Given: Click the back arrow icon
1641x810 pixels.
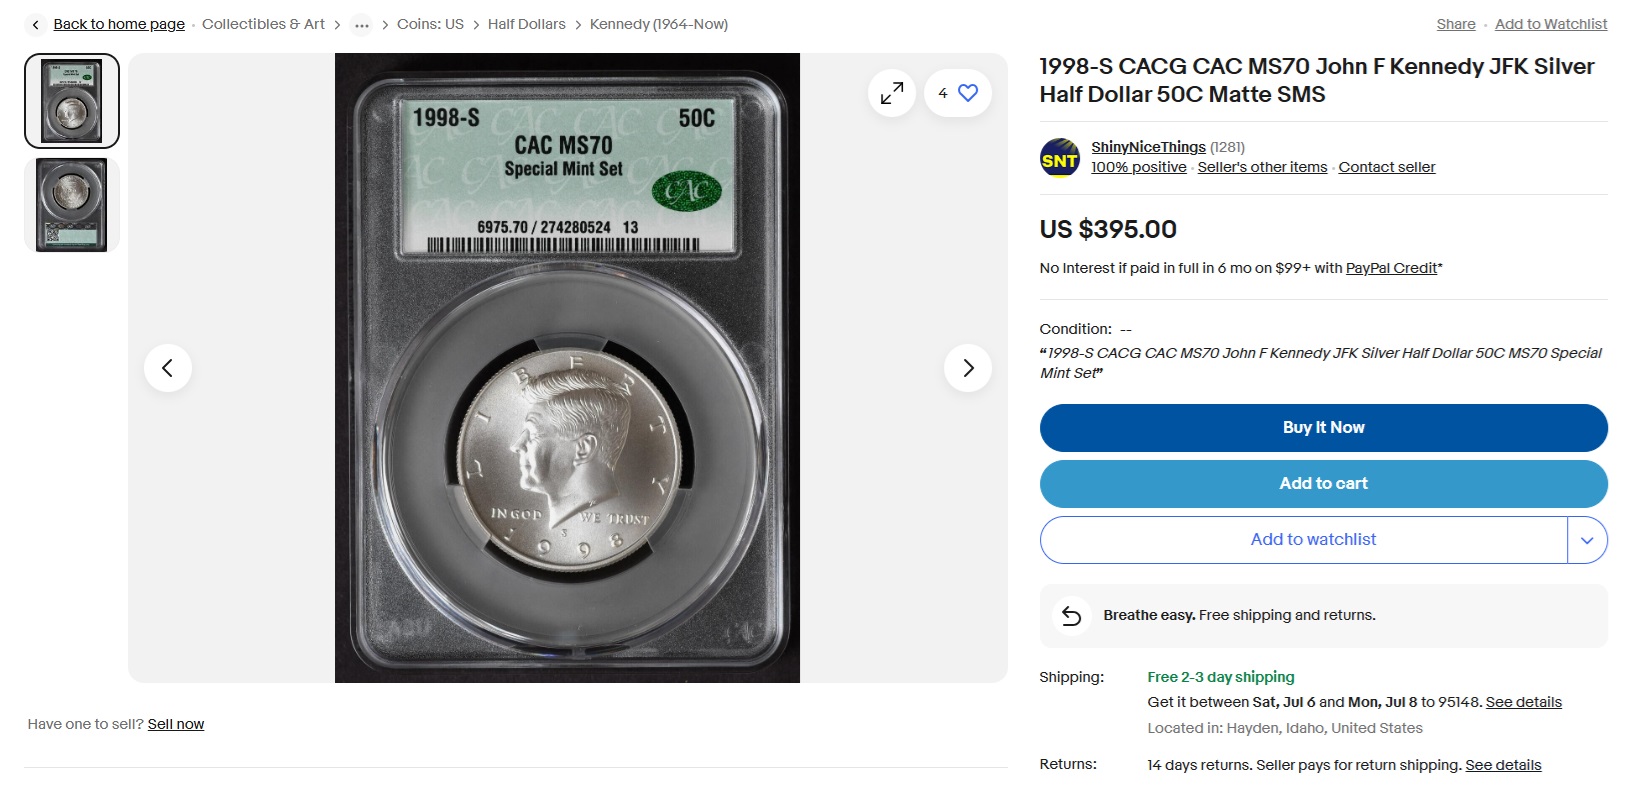Looking at the screenshot, I should point(36,25).
